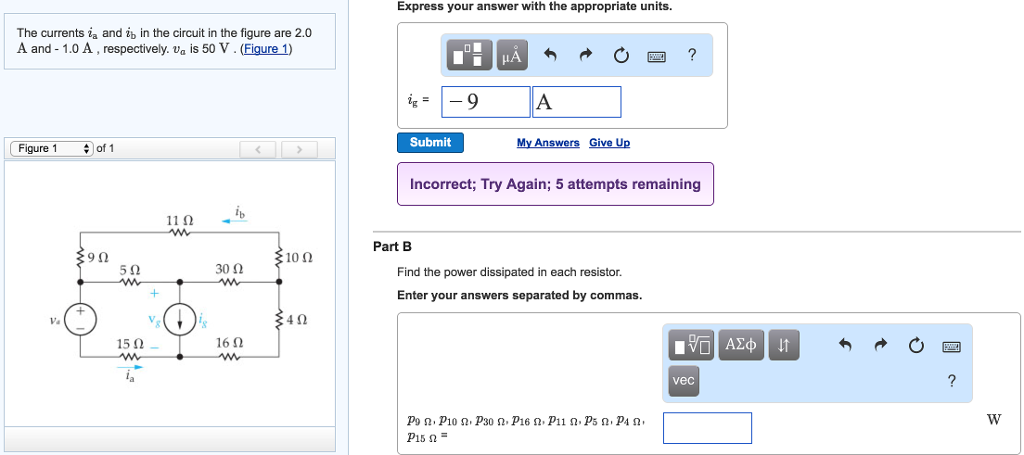Click the W unit label in Part B
Image resolution: width=1024 pixels, height=455 pixels.
[993, 420]
